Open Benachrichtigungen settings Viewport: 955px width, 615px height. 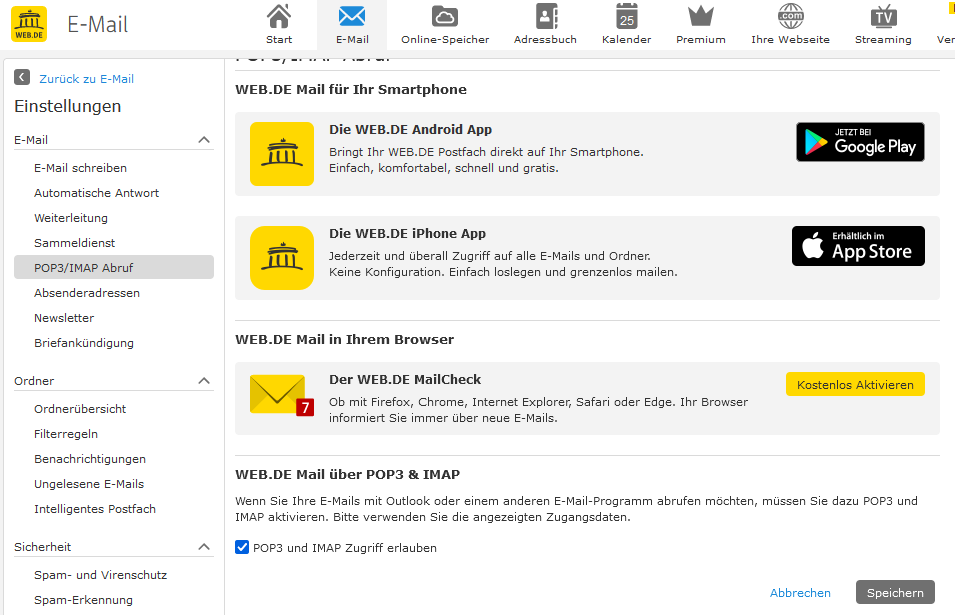tap(90, 459)
